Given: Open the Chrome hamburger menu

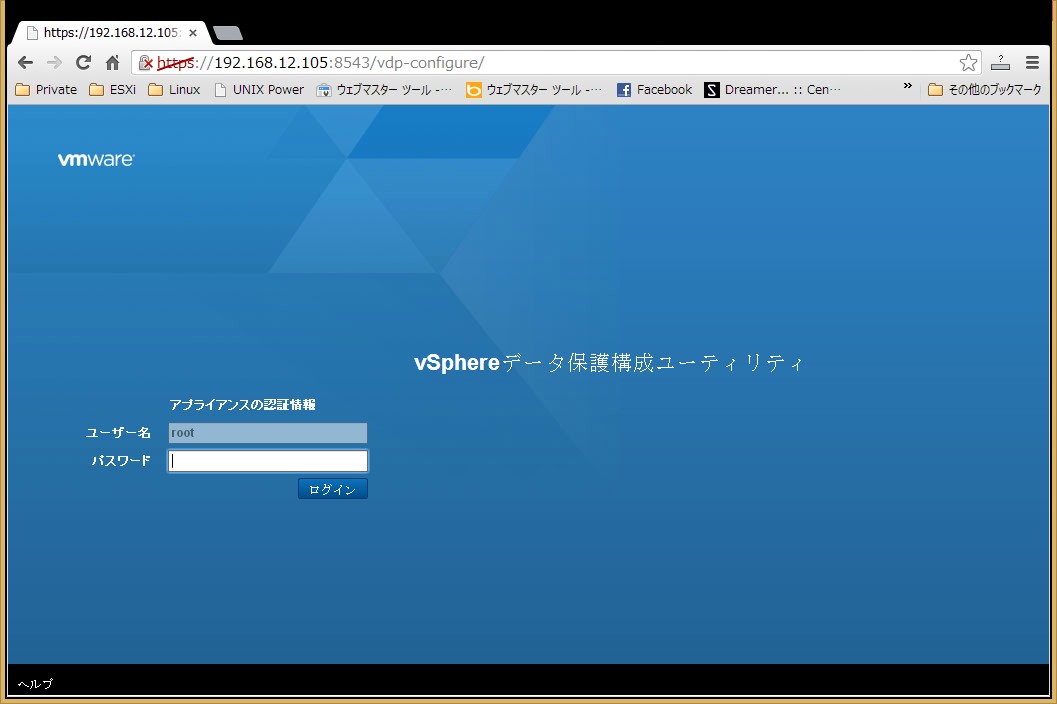Looking at the screenshot, I should pyautogui.click(x=1032, y=63).
